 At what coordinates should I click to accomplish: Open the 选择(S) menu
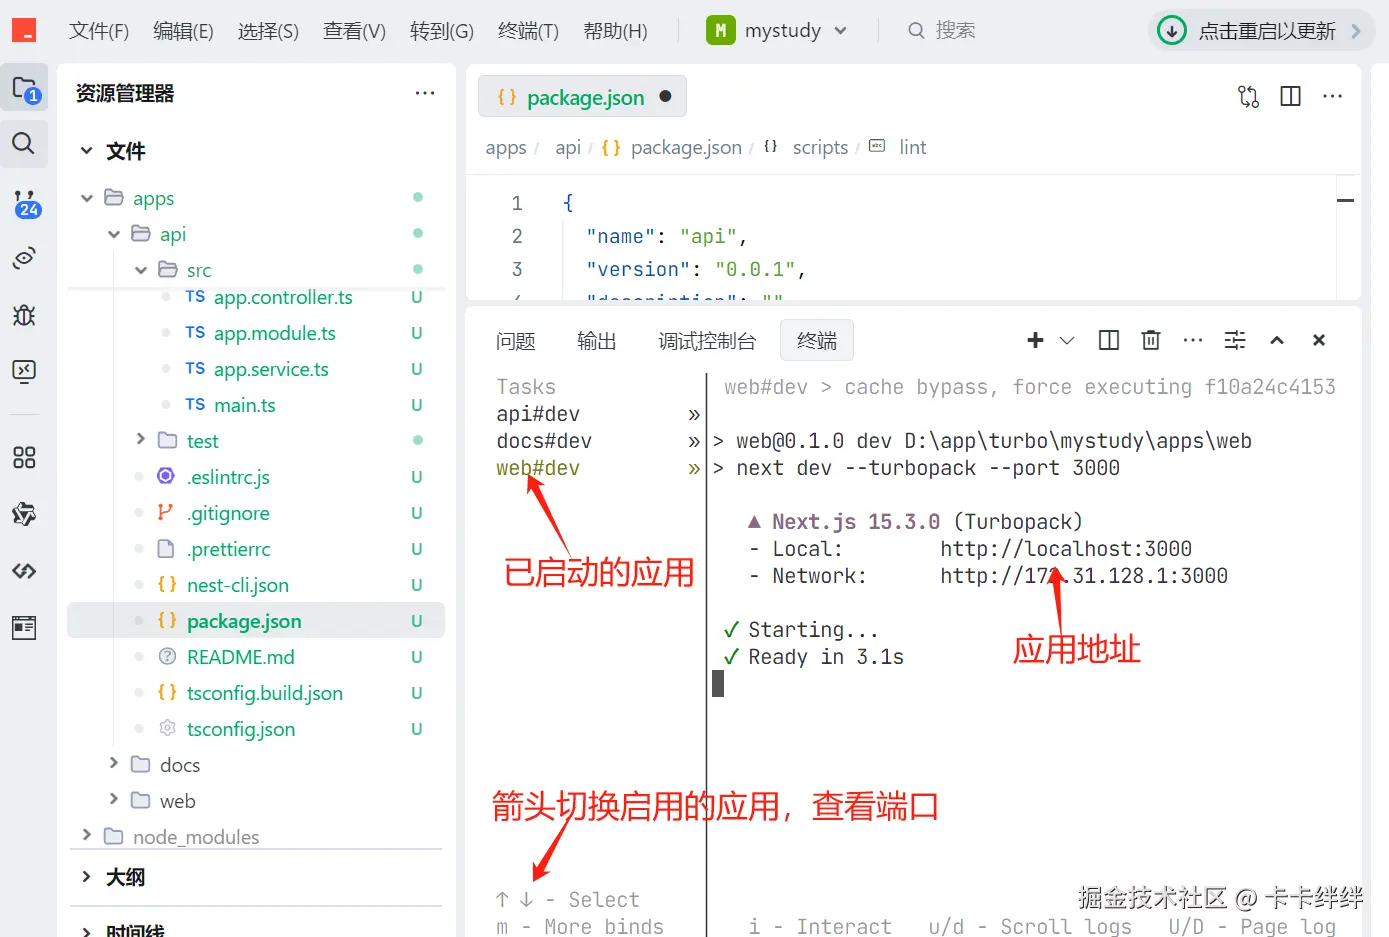click(268, 31)
